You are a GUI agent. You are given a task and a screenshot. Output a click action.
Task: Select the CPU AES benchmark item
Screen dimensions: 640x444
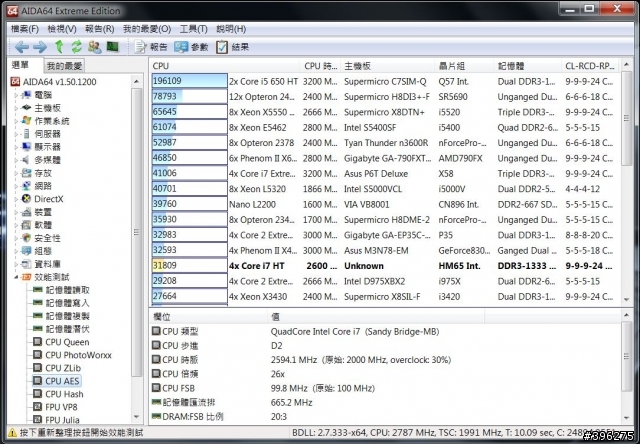[x=57, y=381]
